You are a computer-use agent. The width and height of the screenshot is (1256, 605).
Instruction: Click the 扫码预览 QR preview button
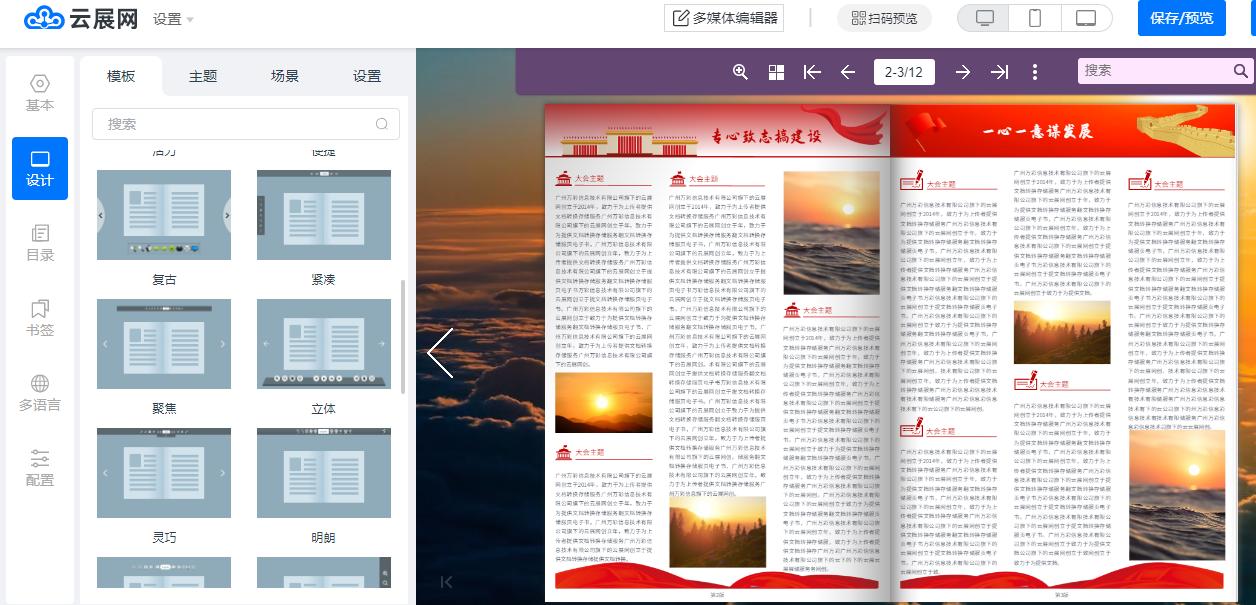click(x=885, y=18)
